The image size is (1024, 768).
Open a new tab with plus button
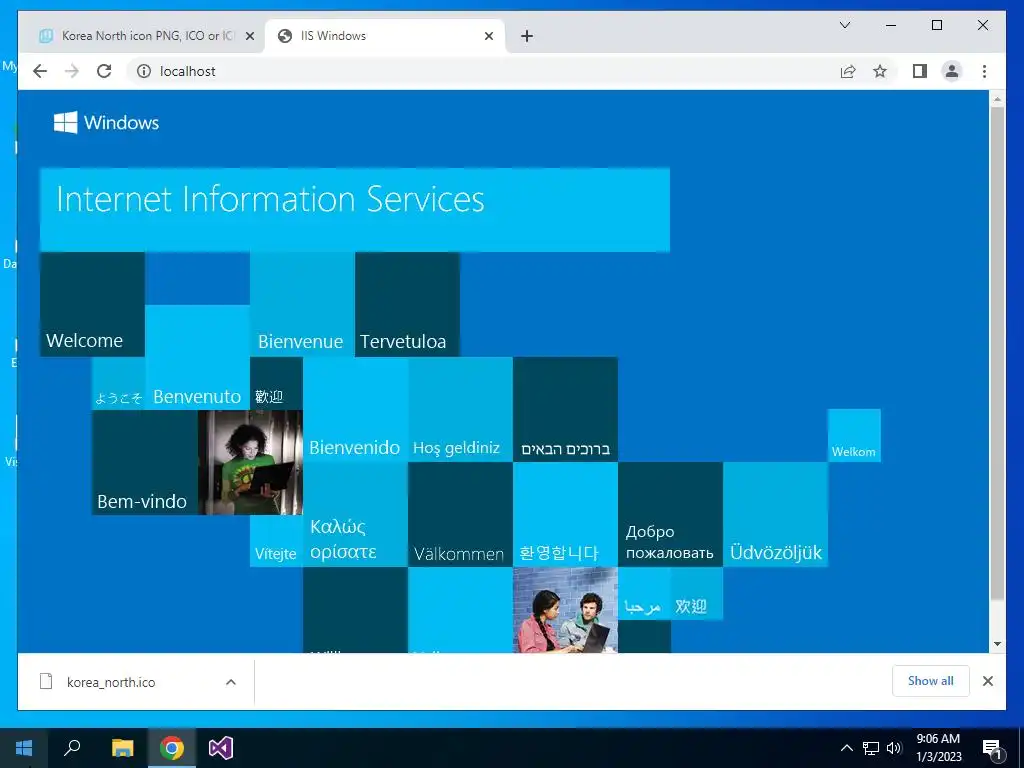(x=527, y=36)
